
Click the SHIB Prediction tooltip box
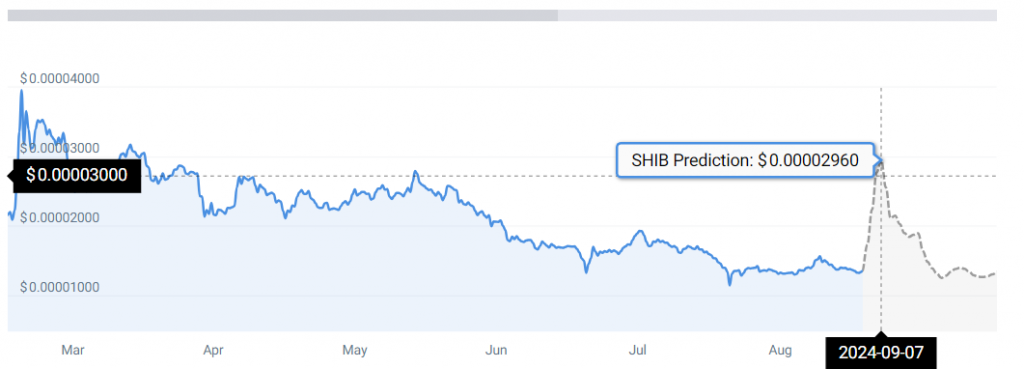(x=745, y=160)
